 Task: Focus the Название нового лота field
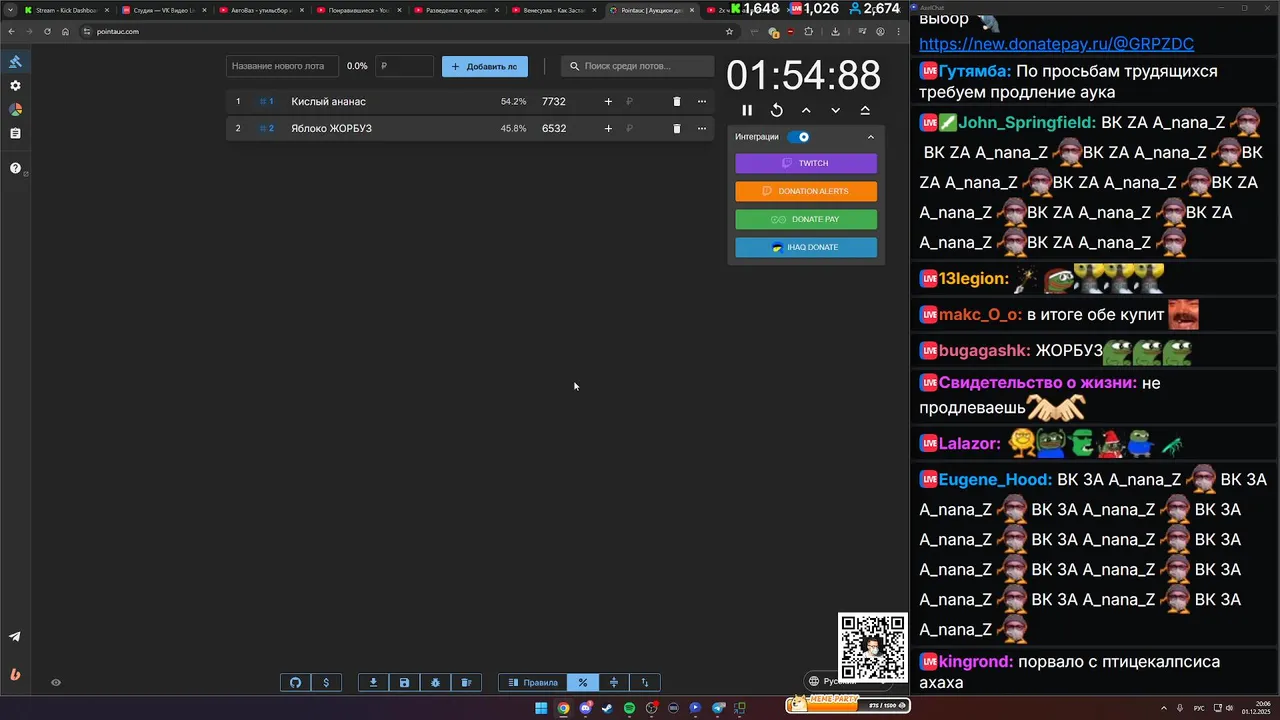(x=282, y=66)
